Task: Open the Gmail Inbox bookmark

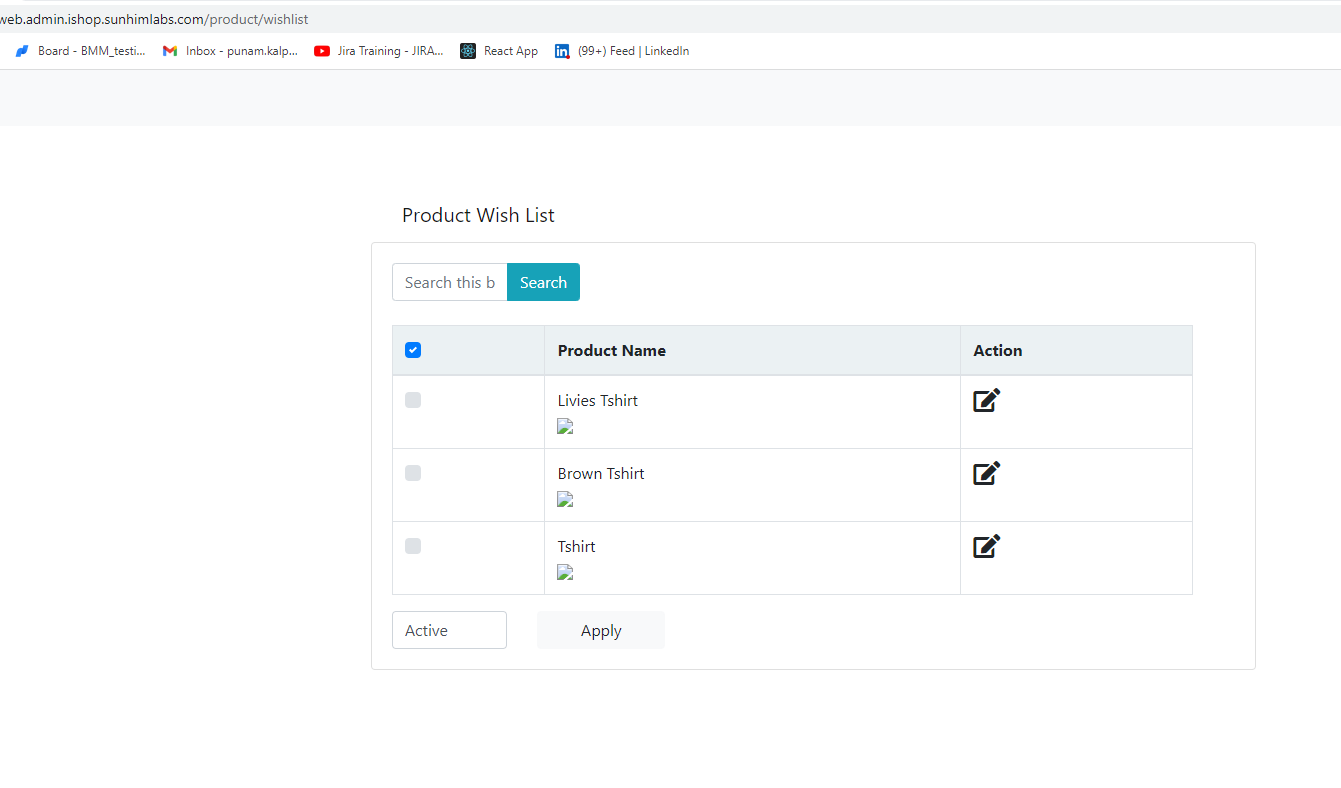Action: [230, 51]
